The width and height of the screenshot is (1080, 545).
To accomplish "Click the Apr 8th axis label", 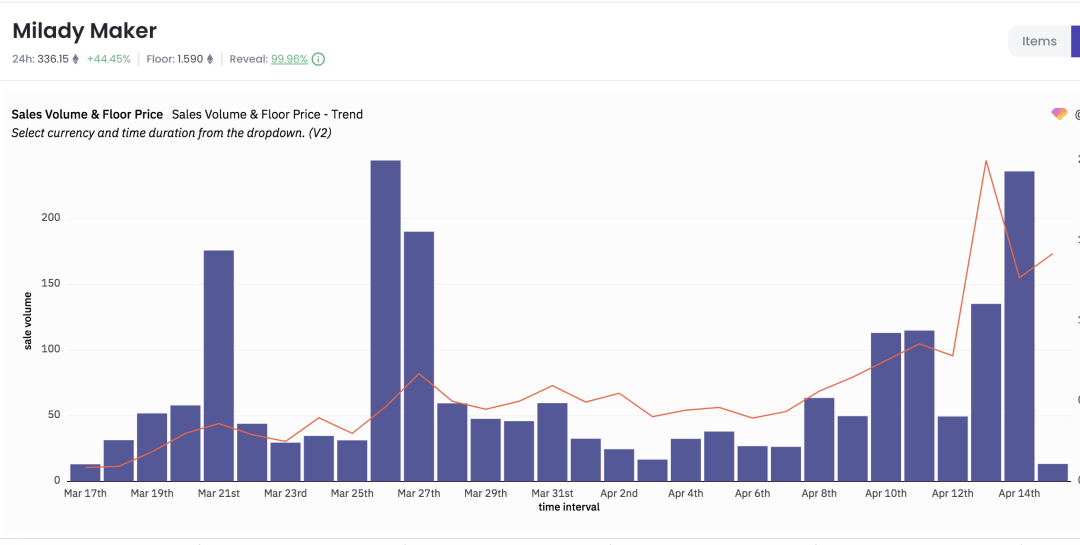I will 819,493.
